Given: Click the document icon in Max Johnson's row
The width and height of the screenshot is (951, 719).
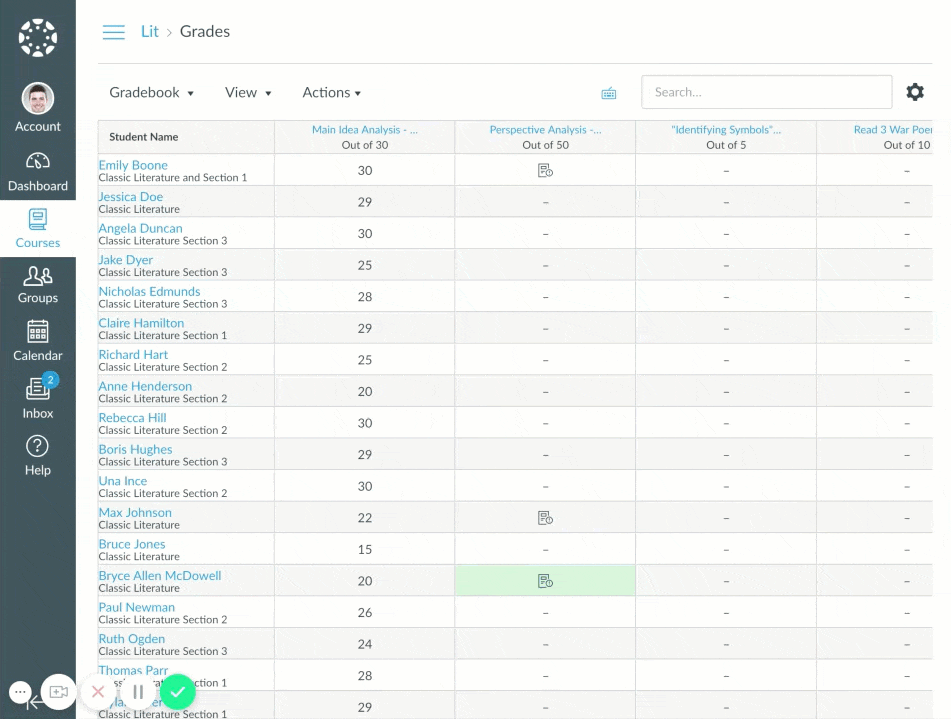Looking at the screenshot, I should pyautogui.click(x=544, y=517).
